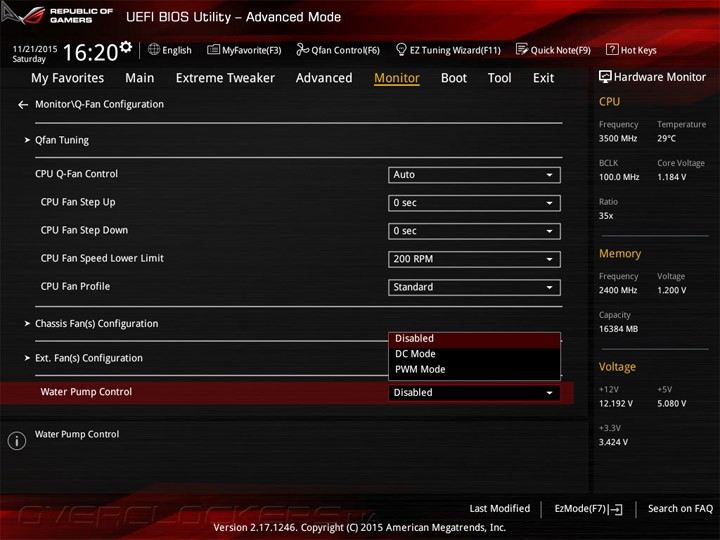The image size is (720, 540).
Task: Click the 16384 MB capacity value
Action: (618, 329)
